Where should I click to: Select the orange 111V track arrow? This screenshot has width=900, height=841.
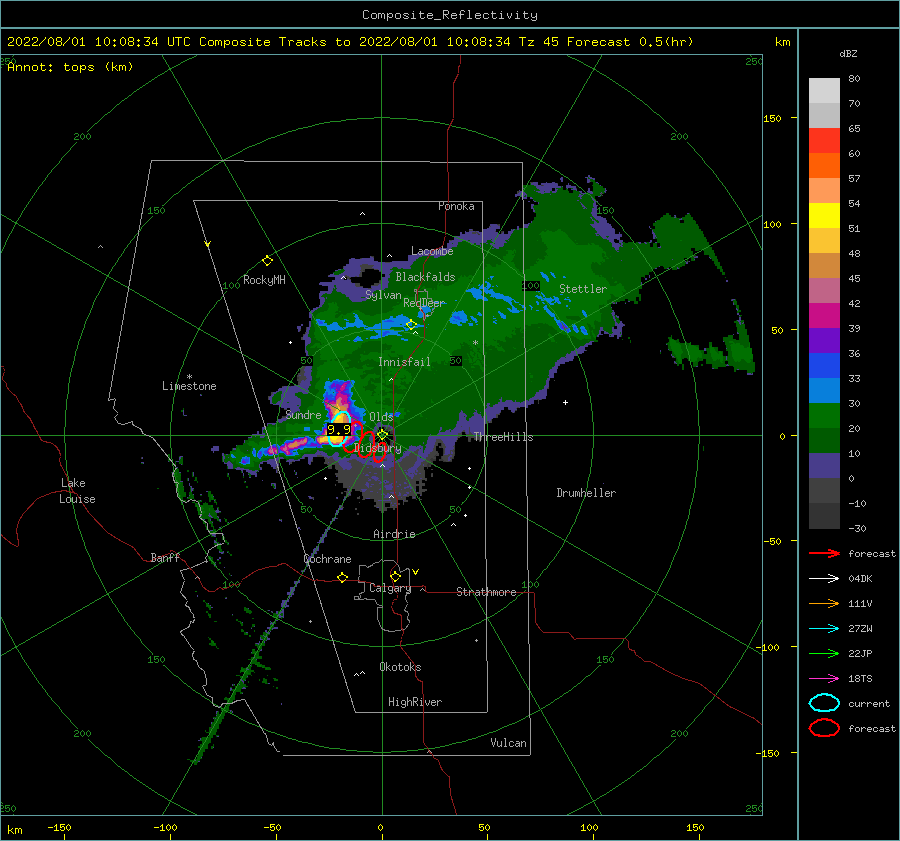[x=824, y=603]
